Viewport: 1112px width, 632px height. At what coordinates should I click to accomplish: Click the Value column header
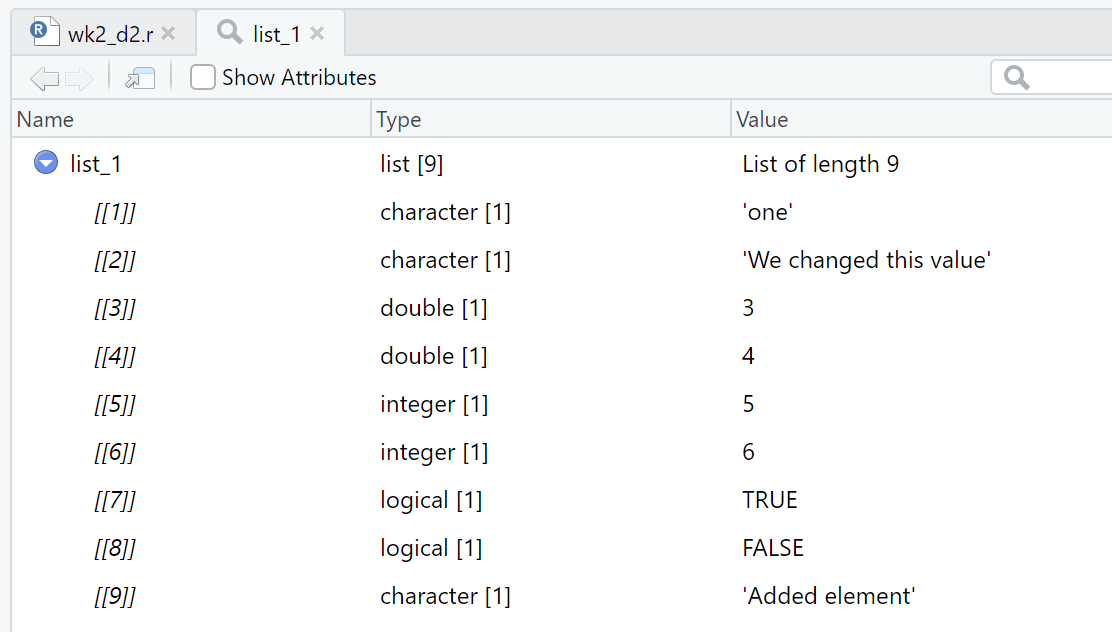[762, 120]
